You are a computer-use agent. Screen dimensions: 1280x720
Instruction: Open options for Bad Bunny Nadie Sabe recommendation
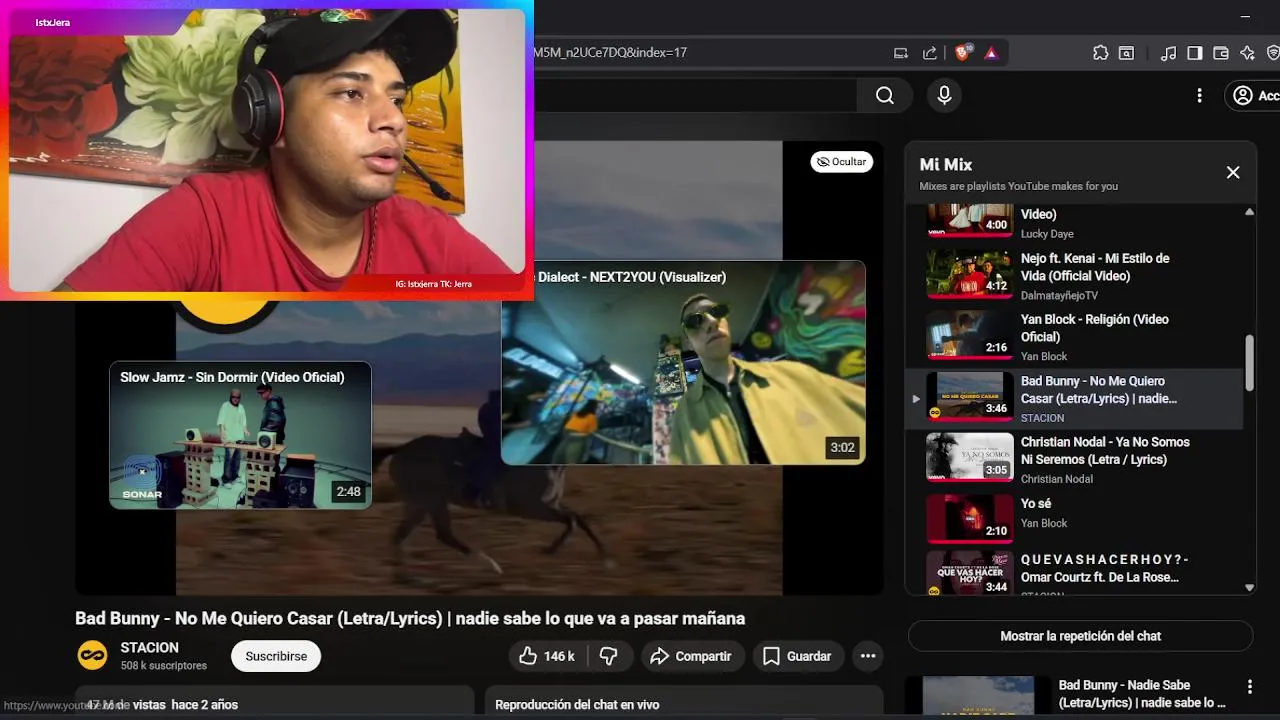coord(1249,686)
